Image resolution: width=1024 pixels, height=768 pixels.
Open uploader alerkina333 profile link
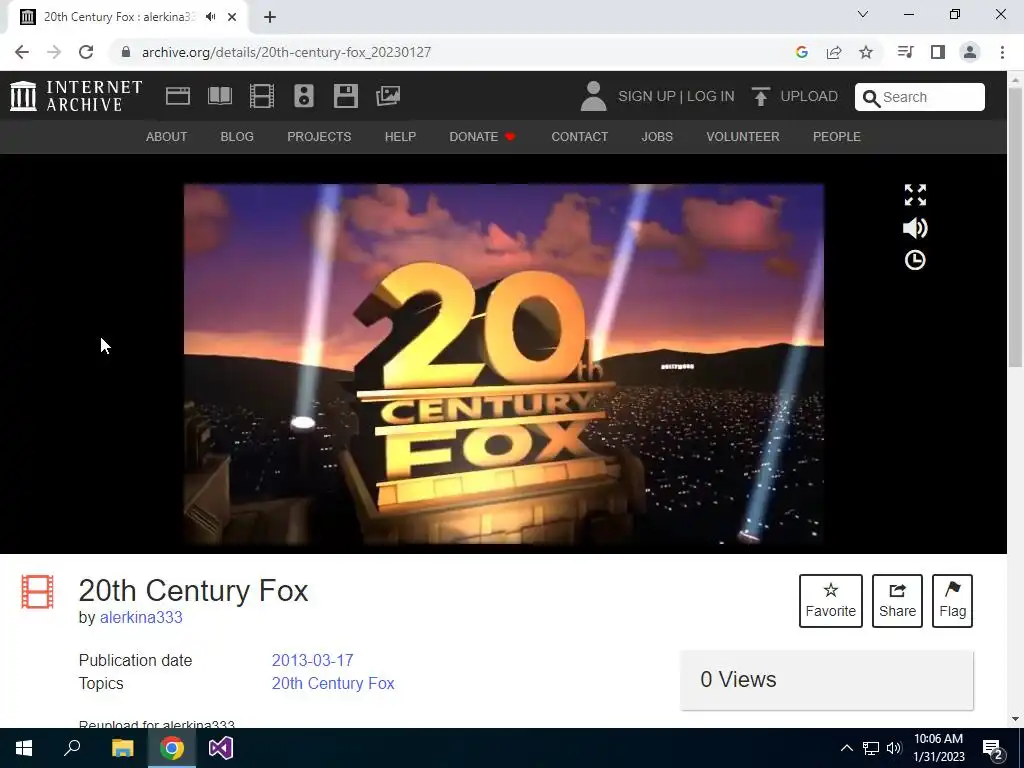(x=141, y=618)
